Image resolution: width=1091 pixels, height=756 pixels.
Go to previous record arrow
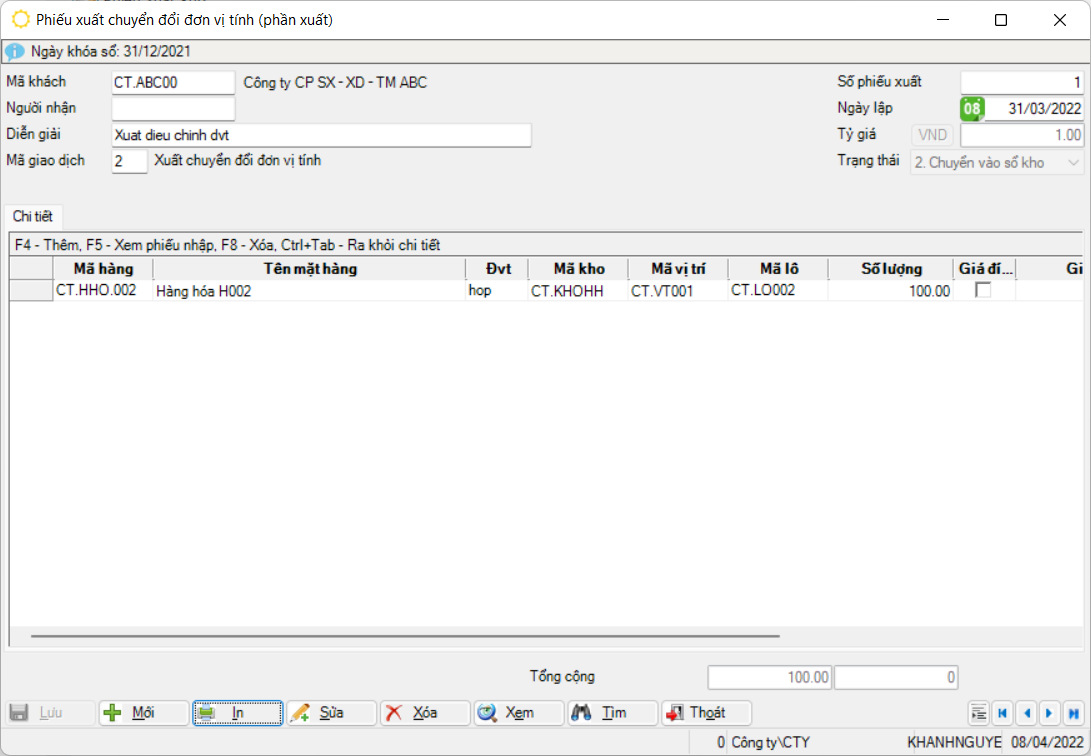click(x=1026, y=713)
